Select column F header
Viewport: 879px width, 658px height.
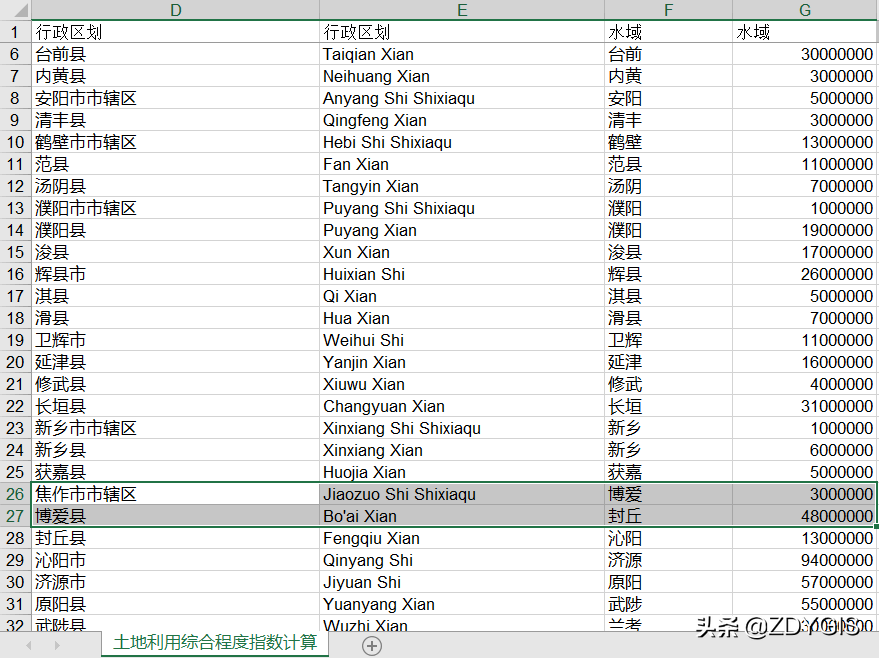[668, 10]
